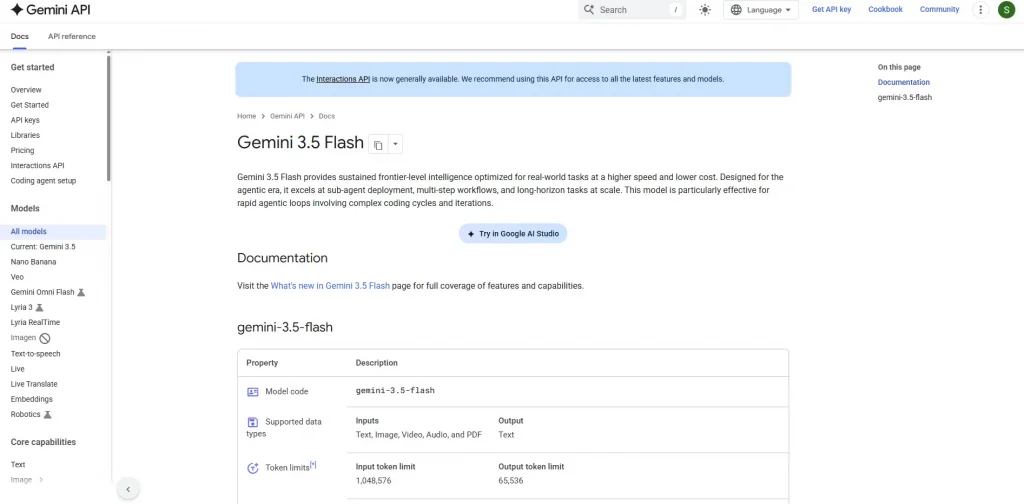Open What's new in Gemini 3.5 Flash link
The height and width of the screenshot is (504, 1024).
pyautogui.click(x=330, y=286)
